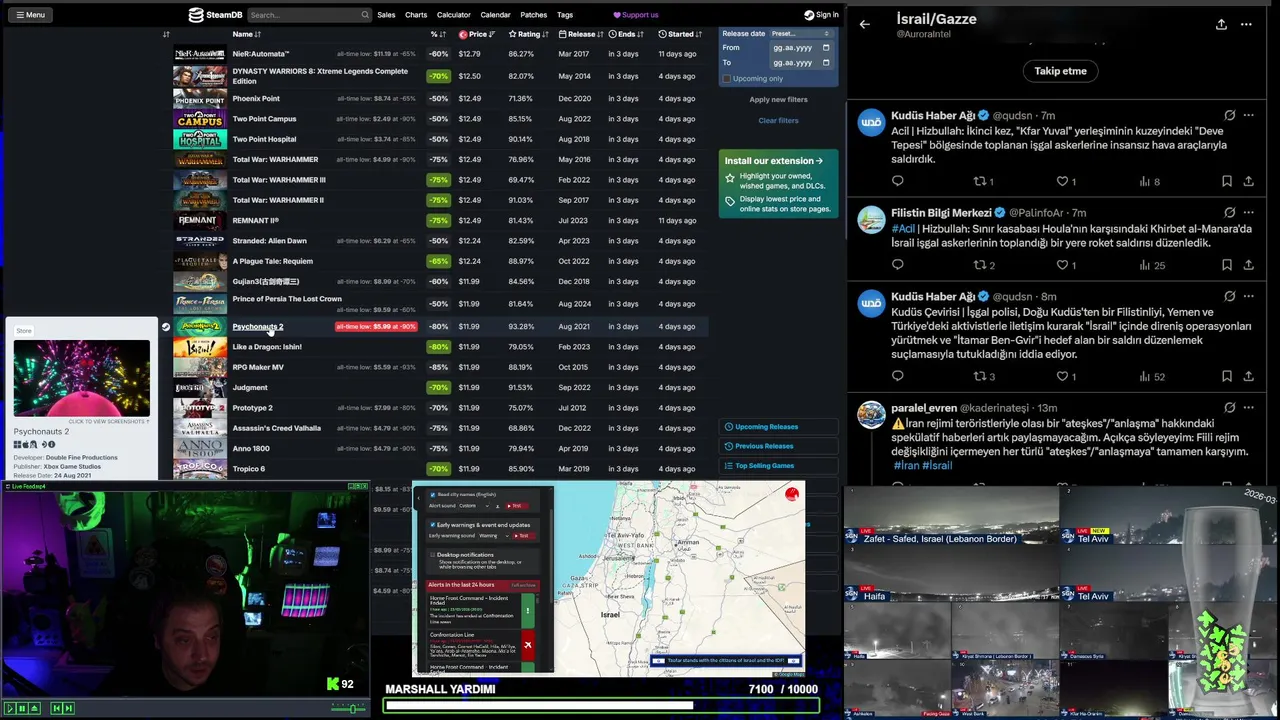Click Two Point Campus row title
This screenshot has height=720, width=1280.
click(264, 119)
